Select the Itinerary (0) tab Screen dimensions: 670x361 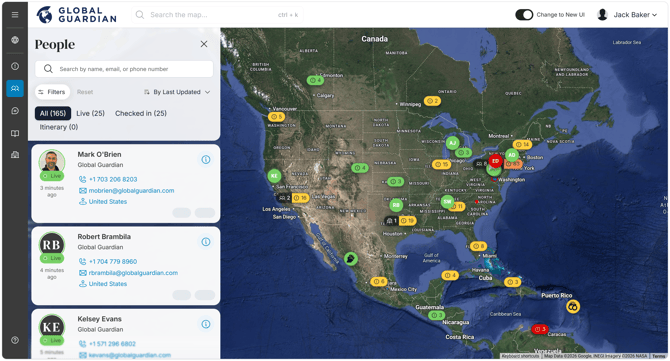[59, 127]
